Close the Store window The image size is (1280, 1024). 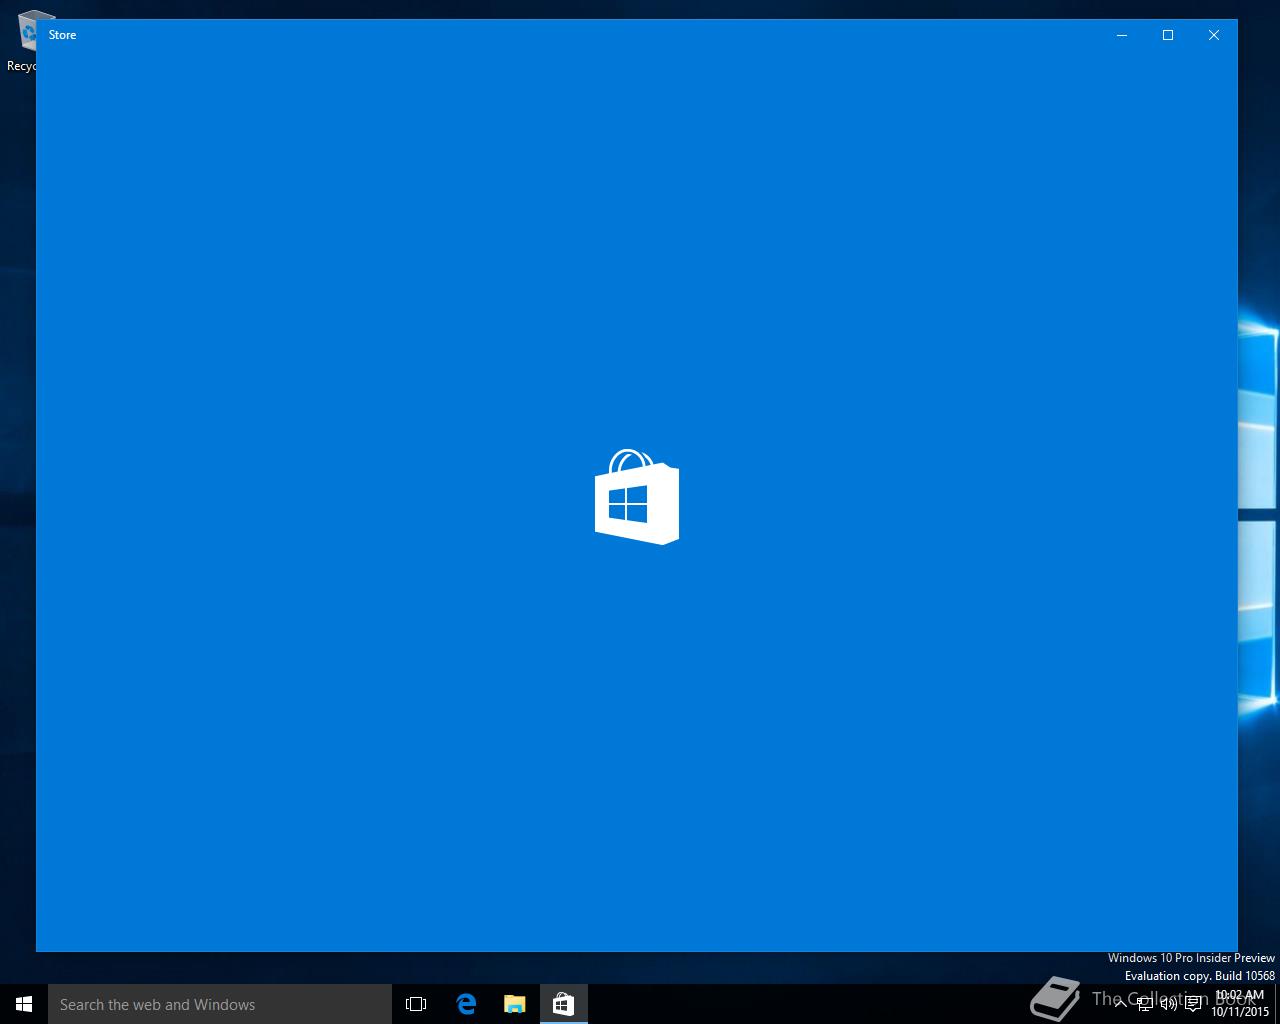[x=1214, y=35]
